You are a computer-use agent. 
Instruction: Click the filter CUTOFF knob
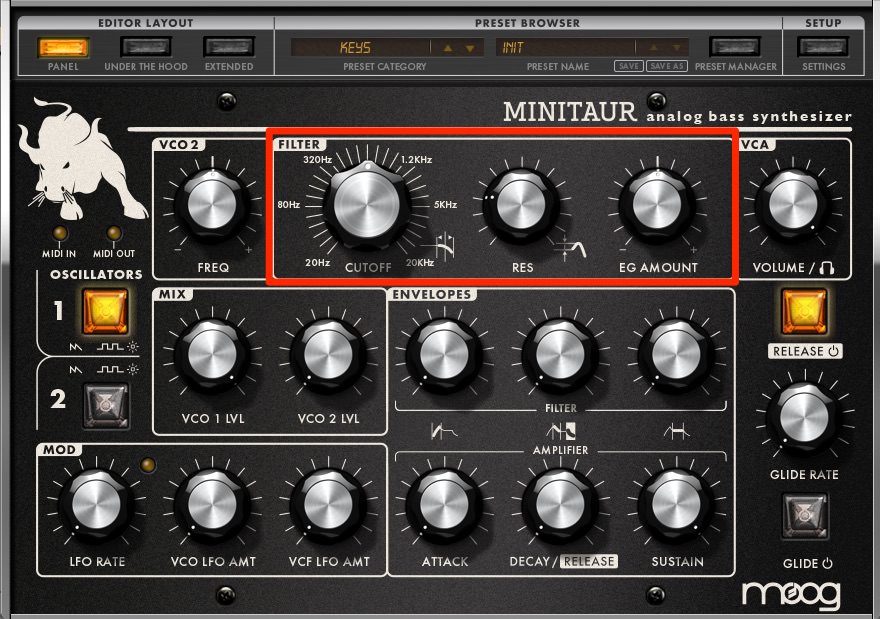pos(368,204)
